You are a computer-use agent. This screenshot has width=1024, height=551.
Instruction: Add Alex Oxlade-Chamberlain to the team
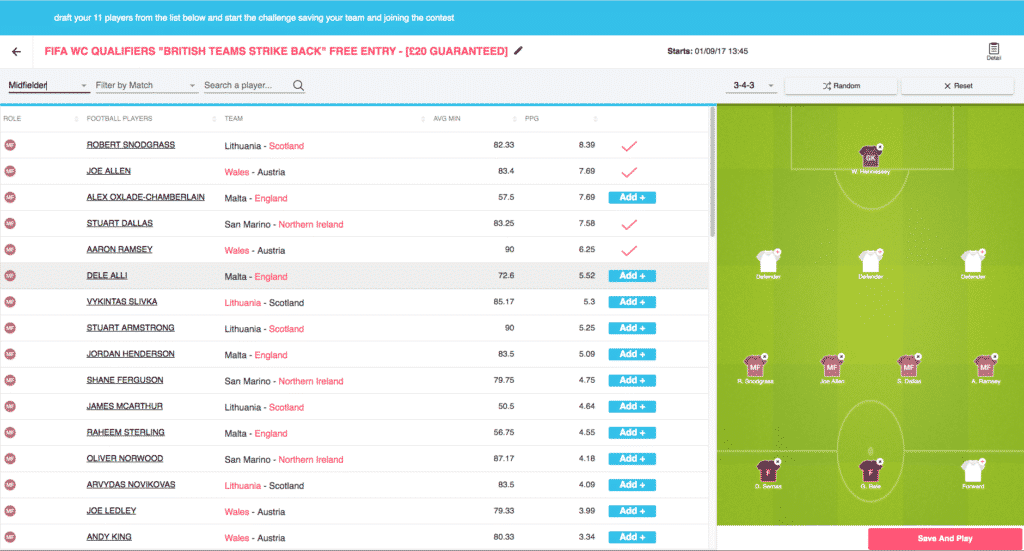coord(632,198)
